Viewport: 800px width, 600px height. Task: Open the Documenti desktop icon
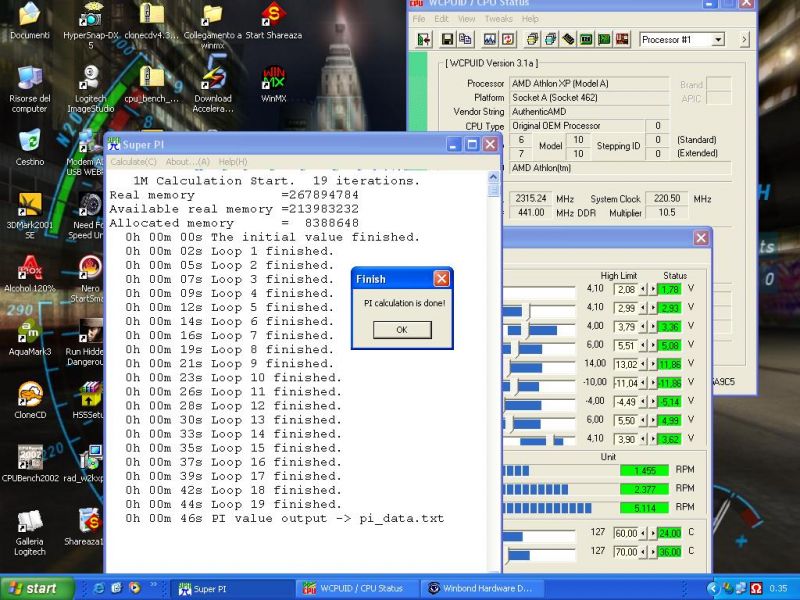(30, 21)
